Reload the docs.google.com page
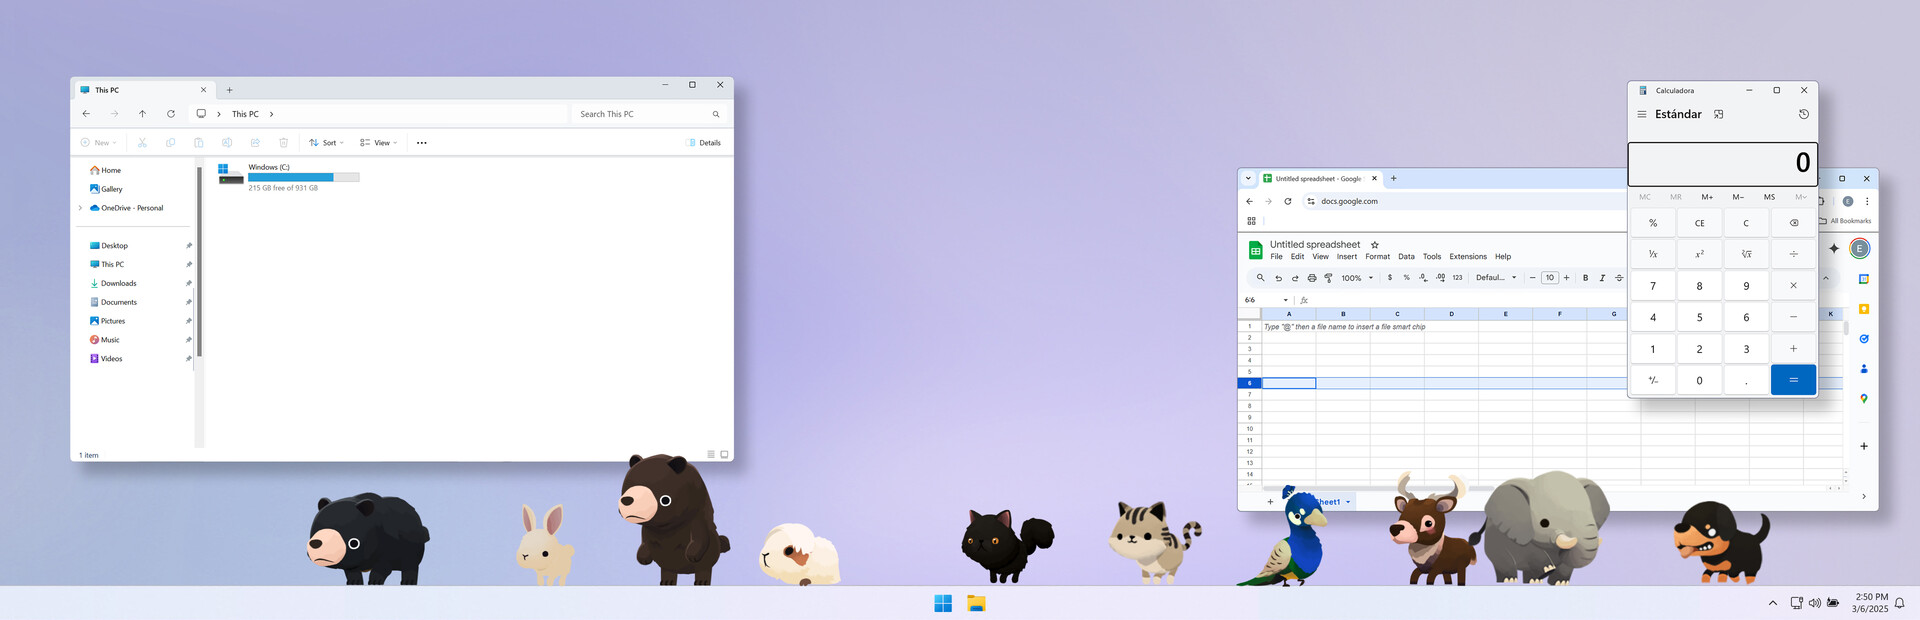Screen dimensions: 1920x620 (1288, 201)
